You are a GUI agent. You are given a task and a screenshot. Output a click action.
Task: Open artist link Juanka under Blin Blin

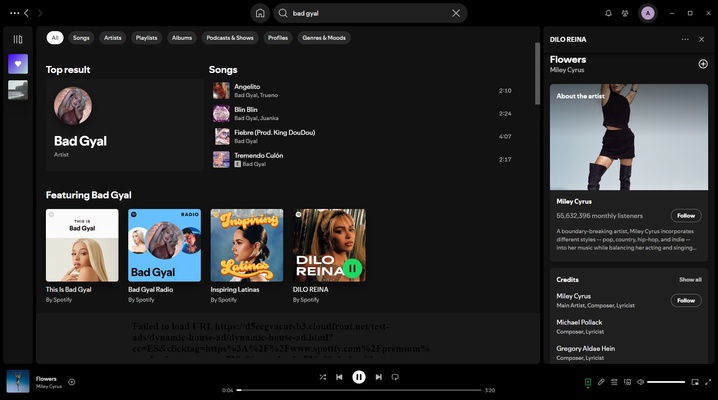[269, 118]
